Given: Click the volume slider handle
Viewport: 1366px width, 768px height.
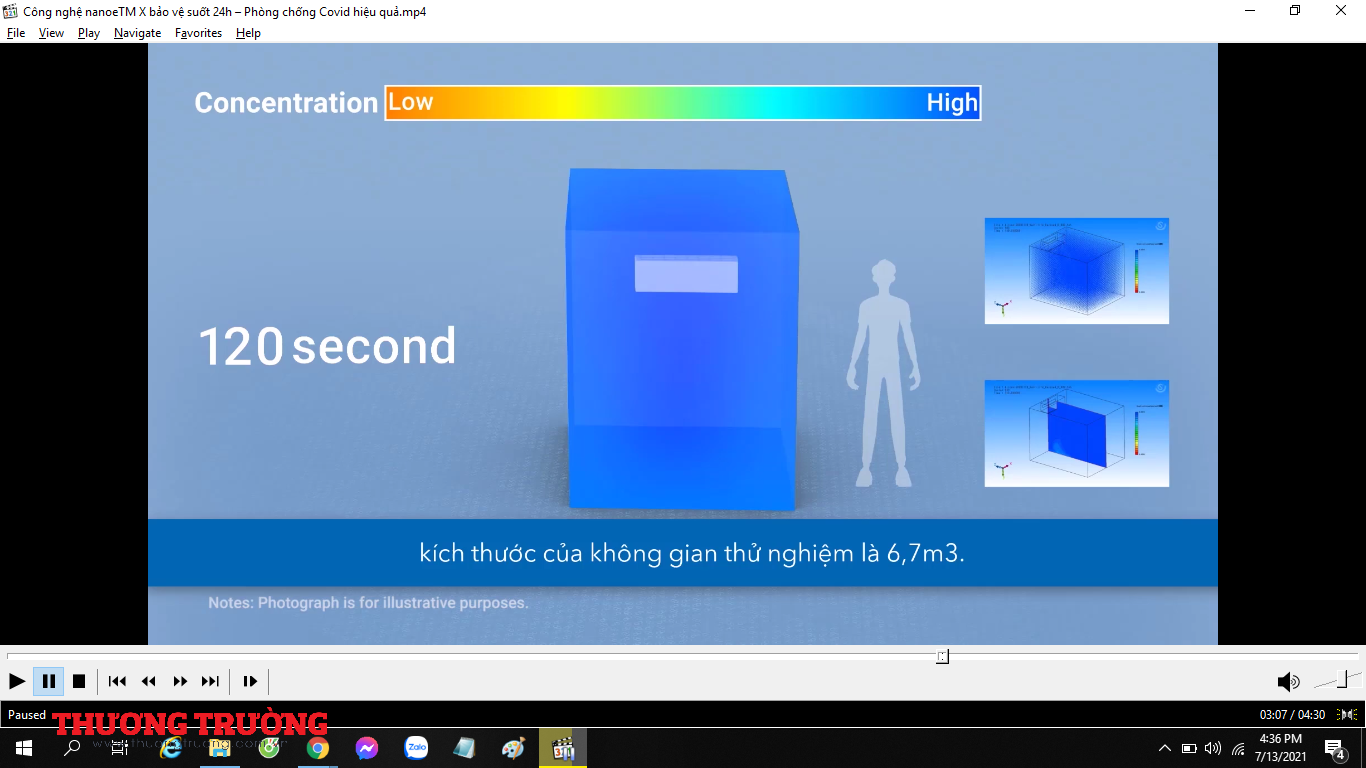Looking at the screenshot, I should coord(1347,679).
